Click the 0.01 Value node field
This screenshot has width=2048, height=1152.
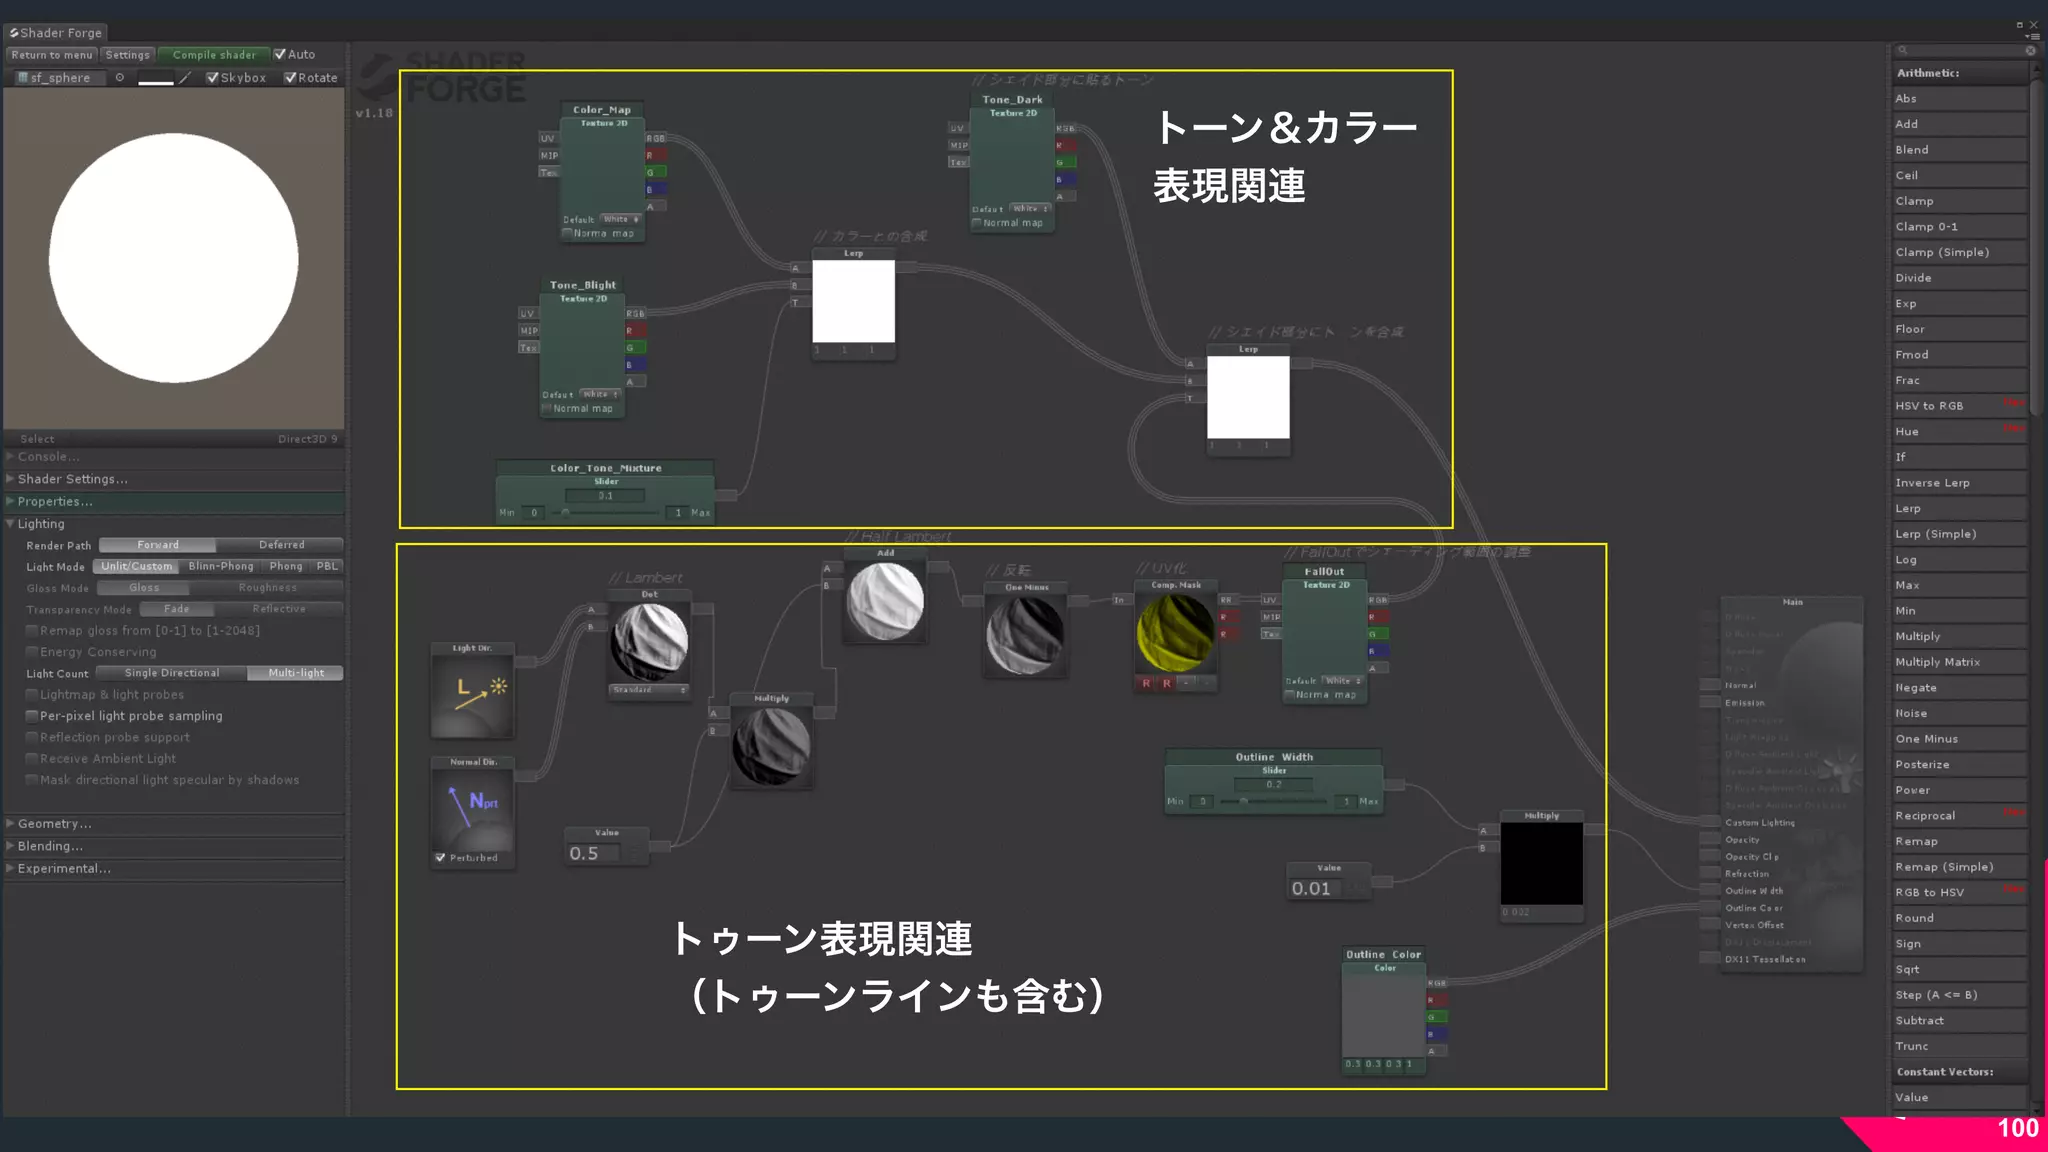point(1315,888)
